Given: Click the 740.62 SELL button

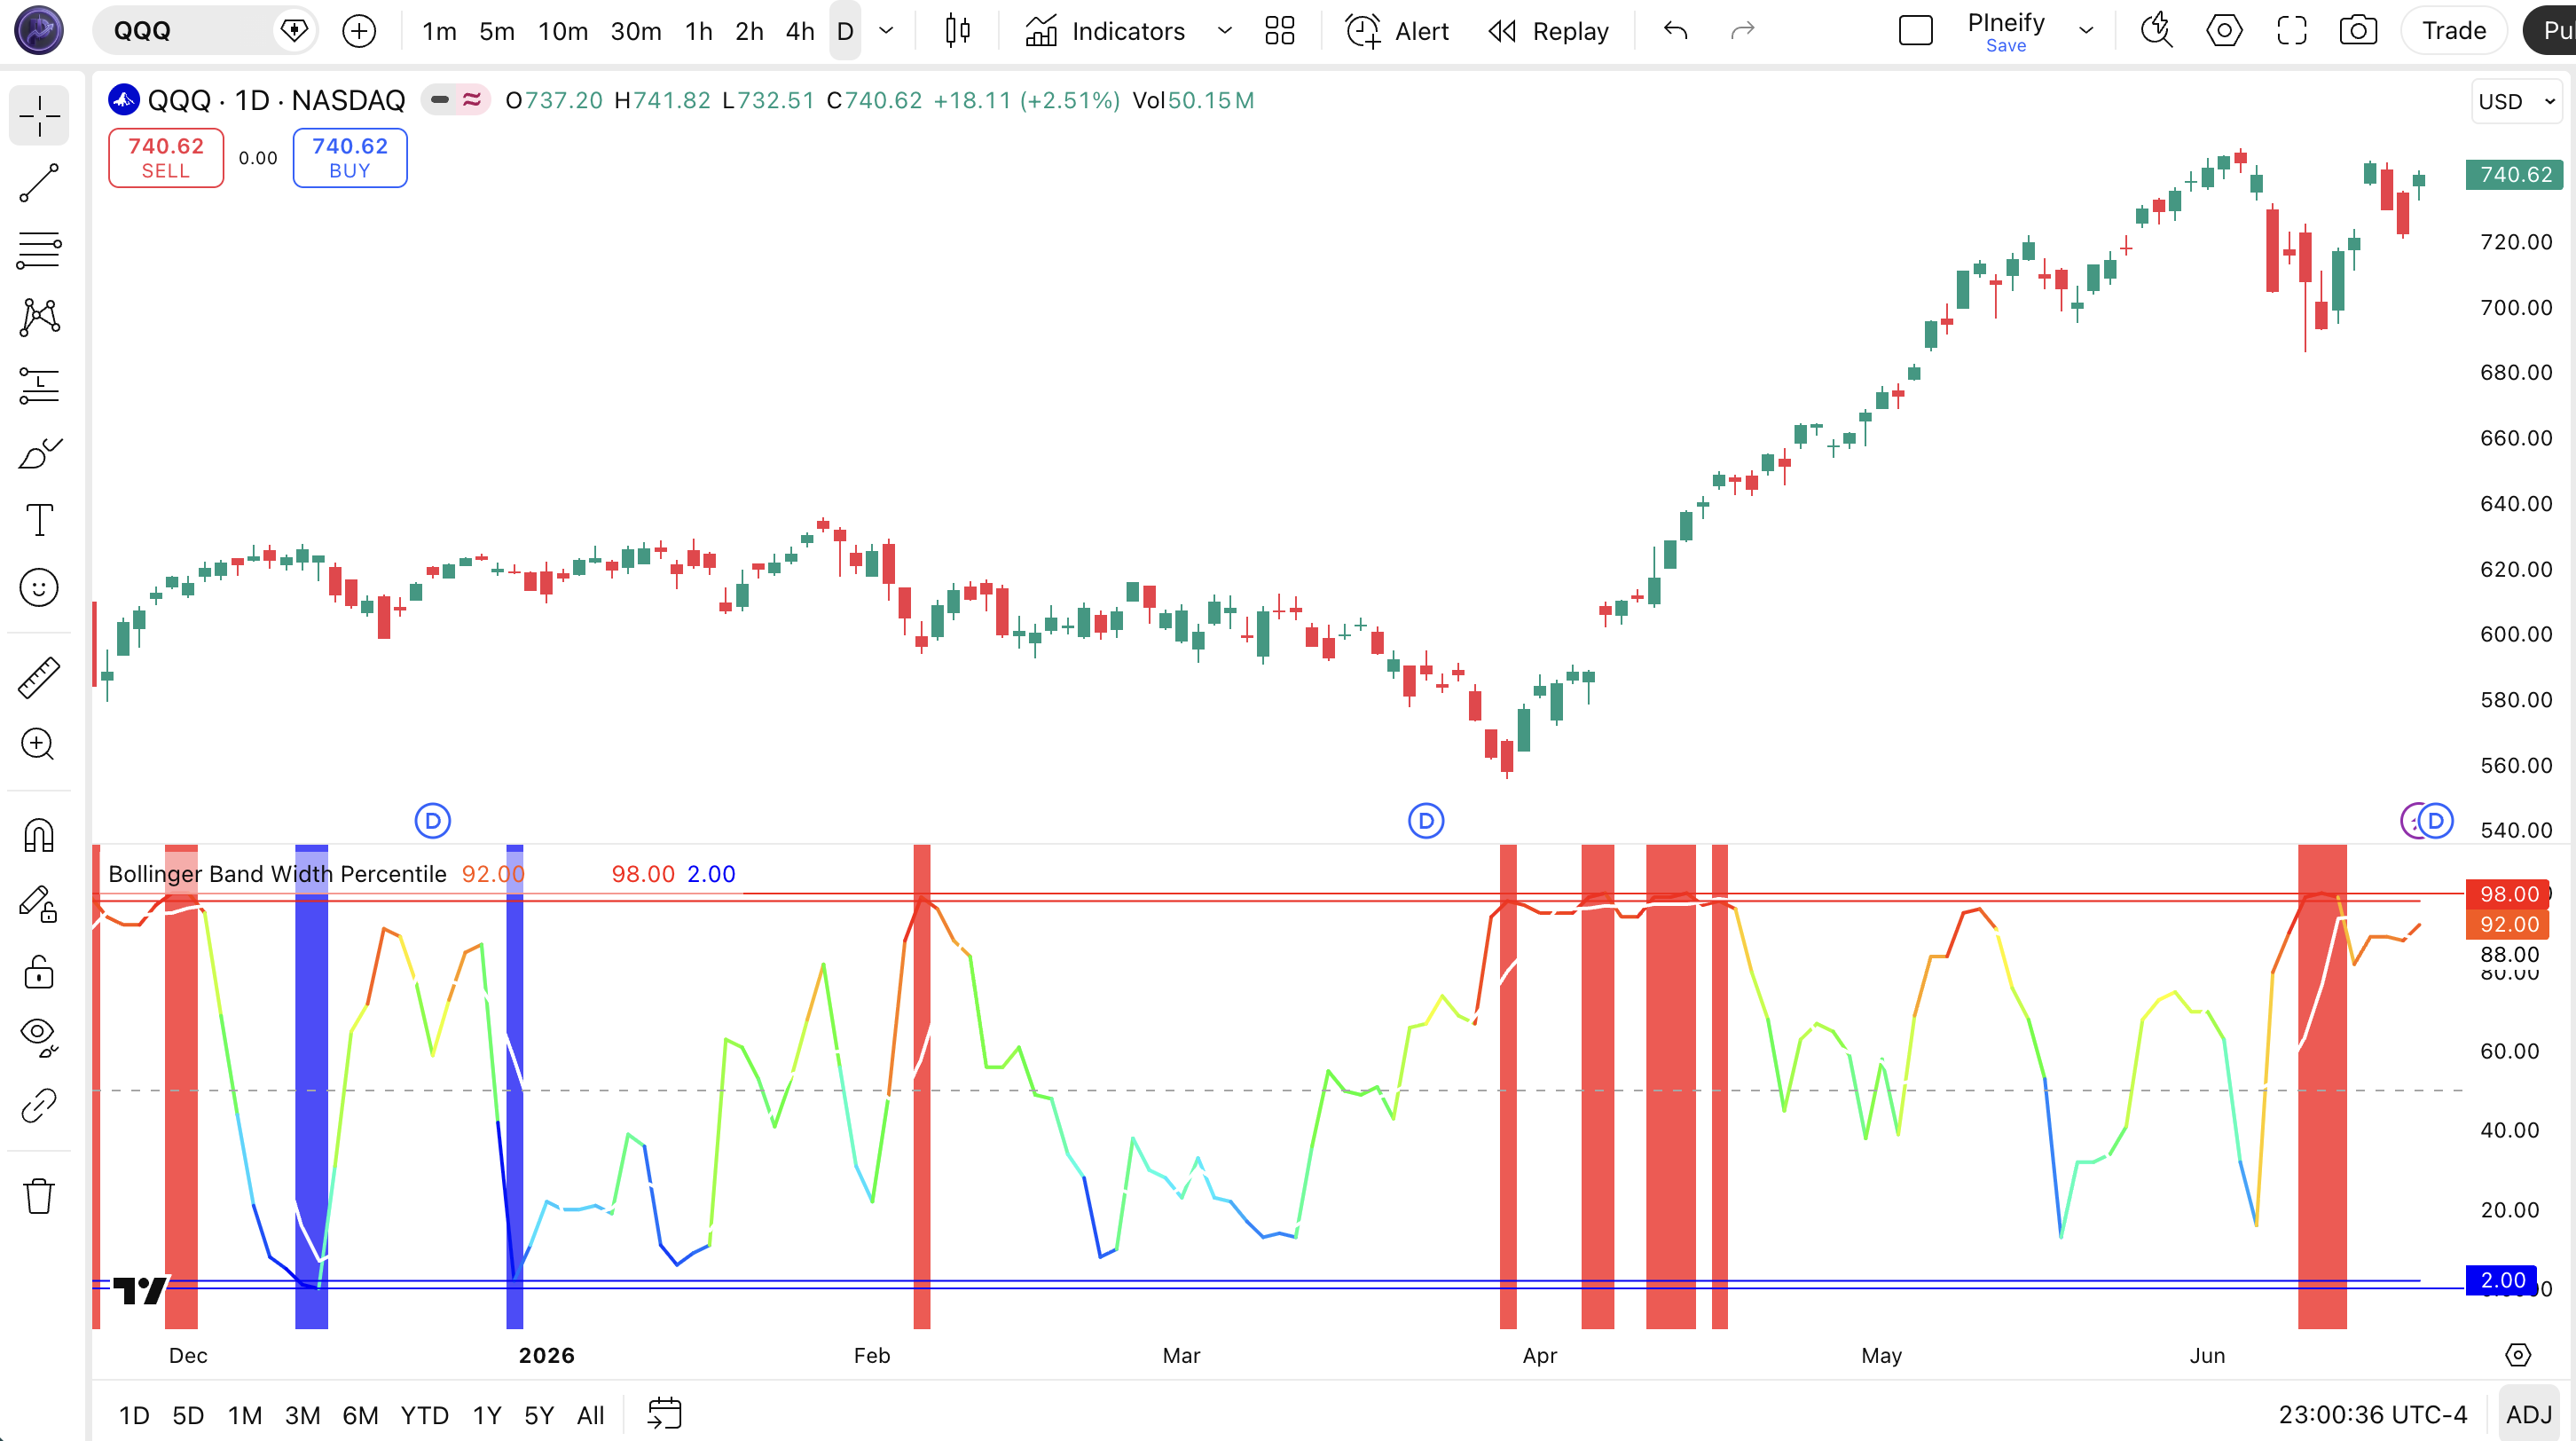Looking at the screenshot, I should click(x=166, y=158).
